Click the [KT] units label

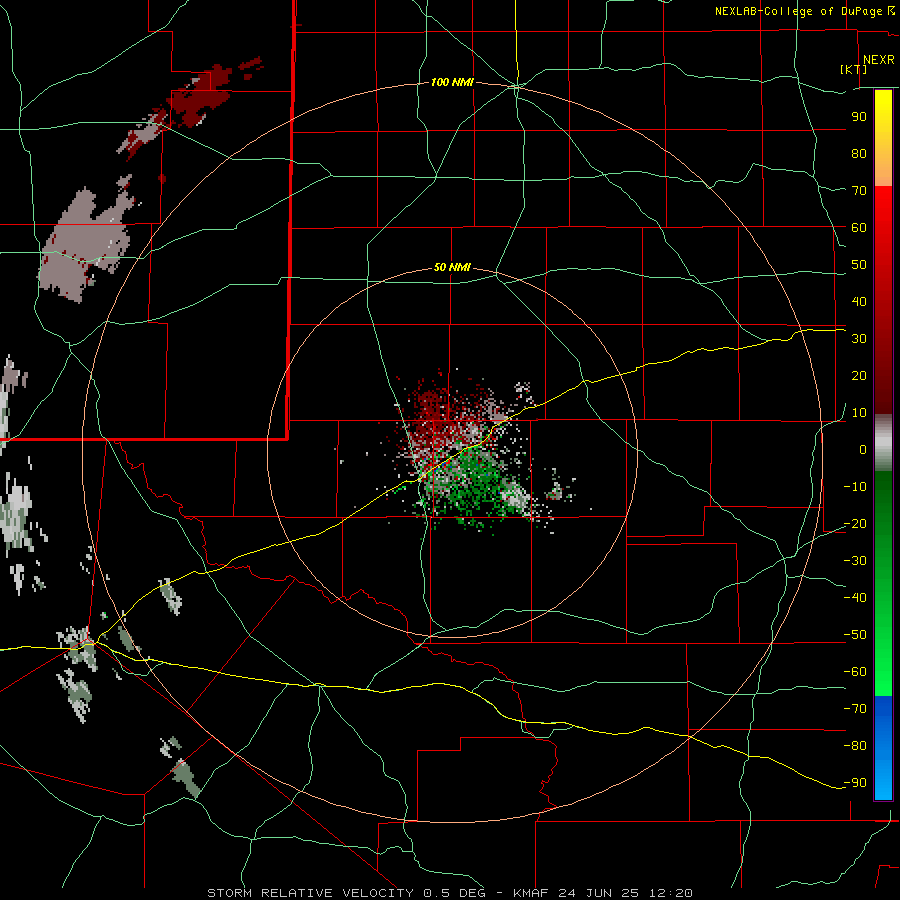pos(854,69)
